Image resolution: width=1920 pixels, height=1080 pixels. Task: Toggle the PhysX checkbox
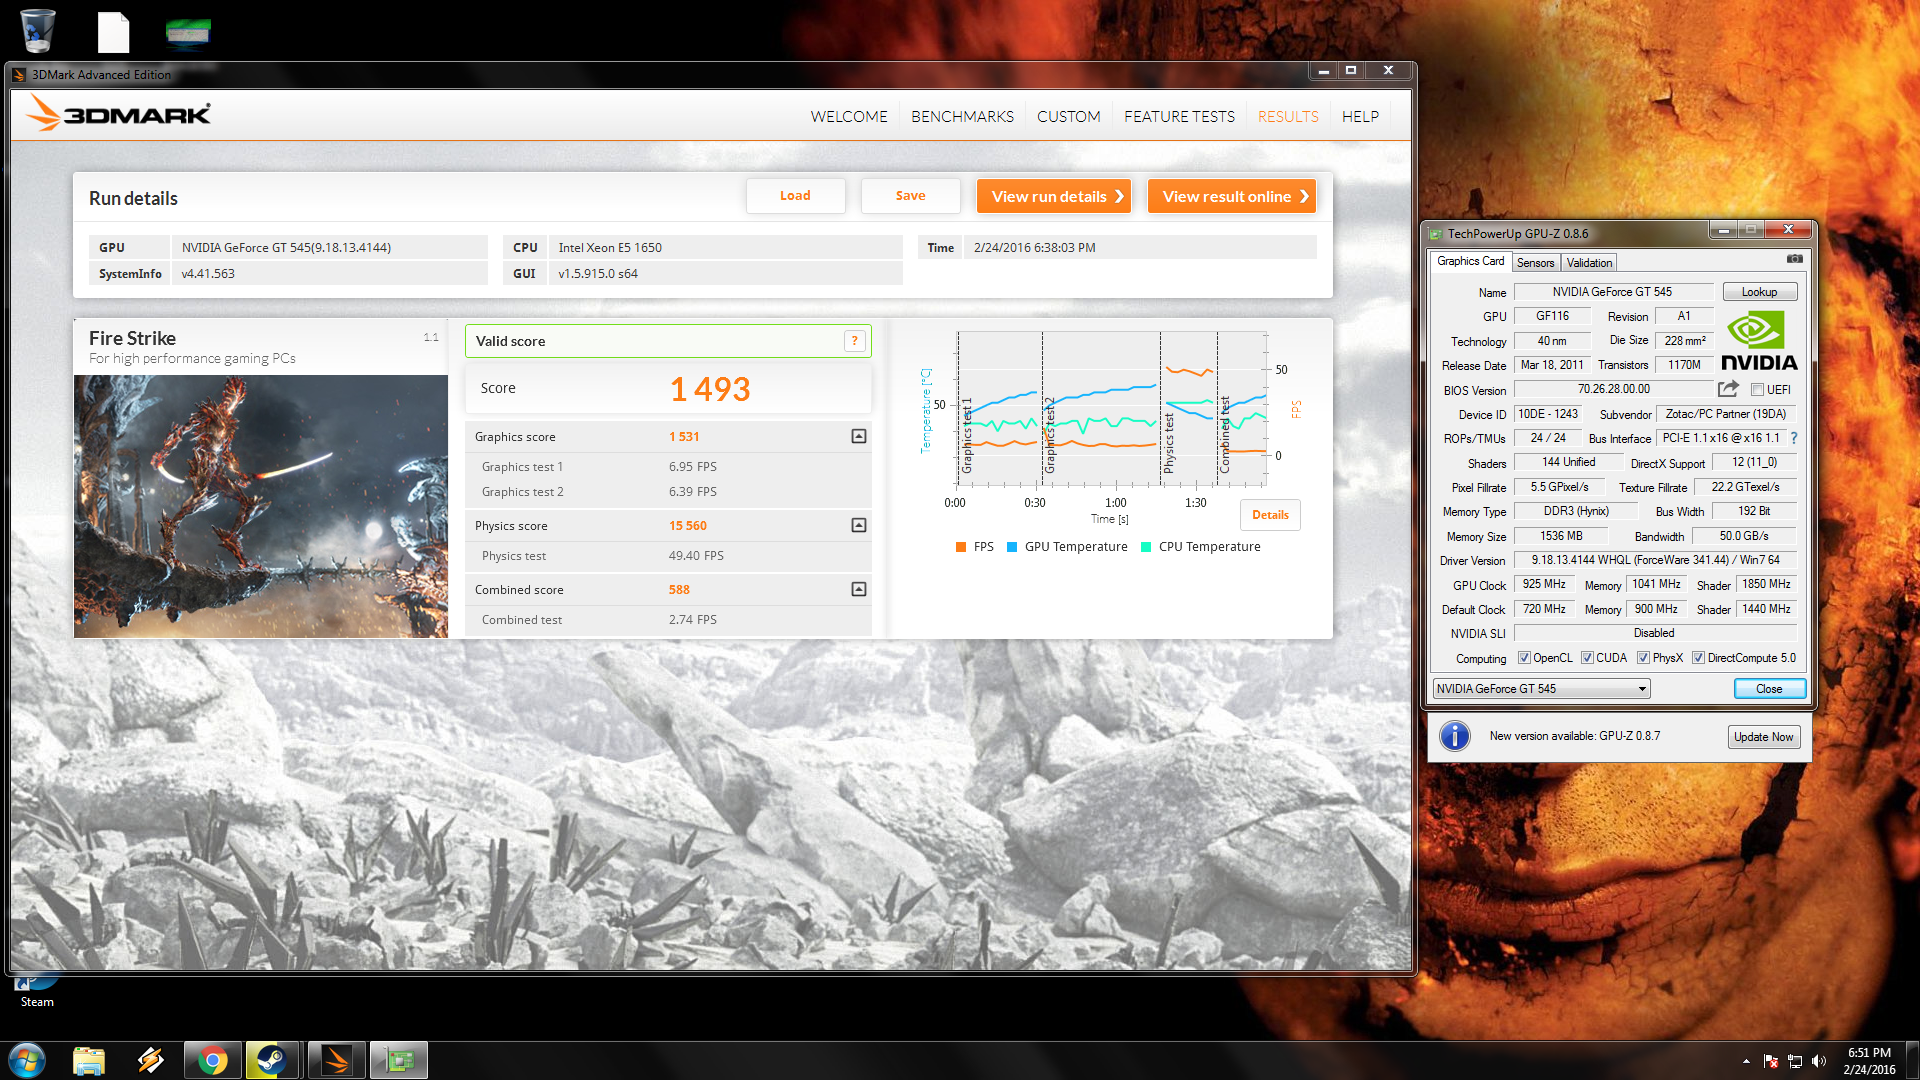(1643, 658)
